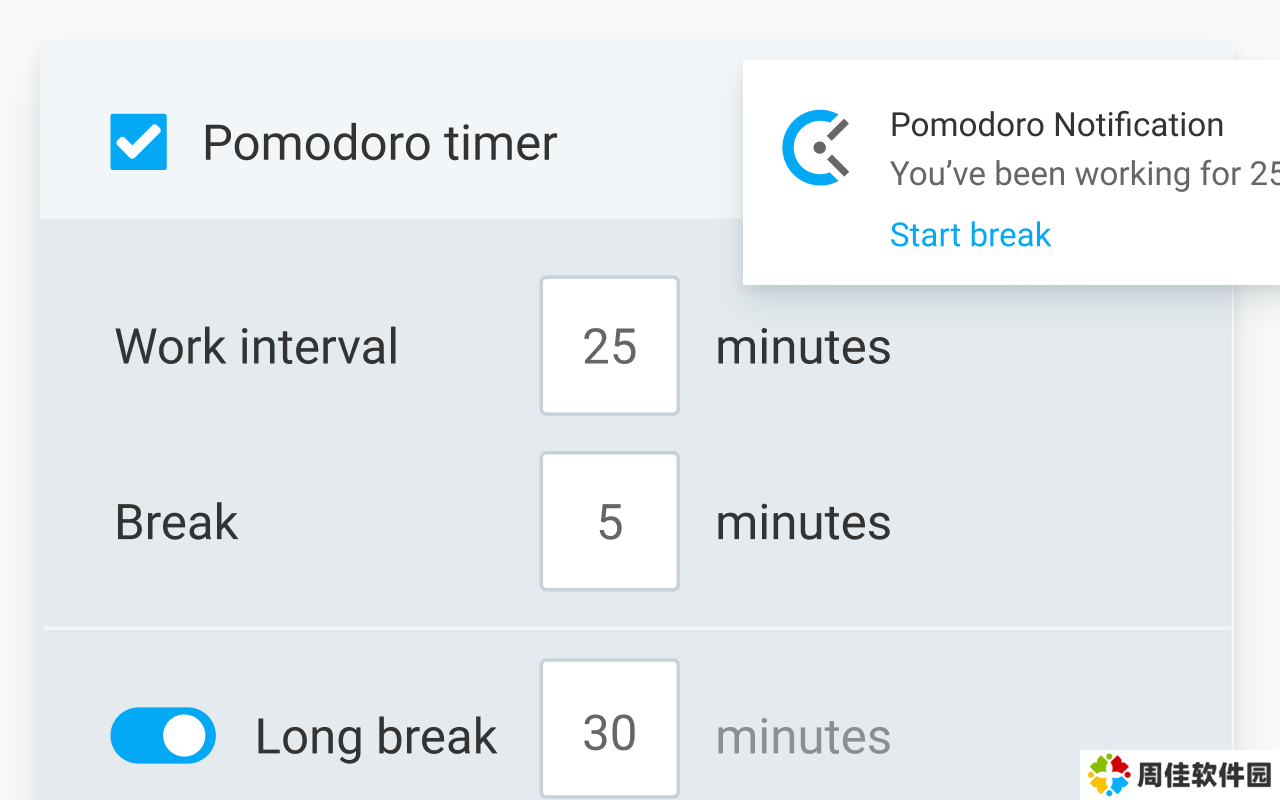Select the Break duration input box

(x=610, y=522)
